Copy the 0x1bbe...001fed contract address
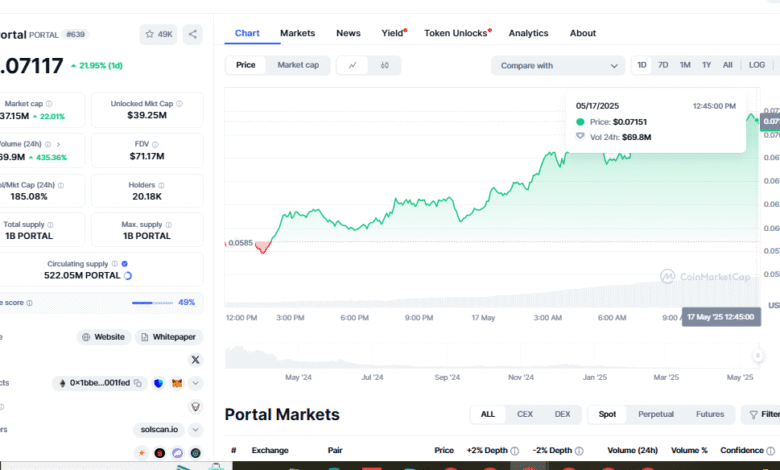Image resolution: width=780 pixels, height=470 pixels. (138, 383)
